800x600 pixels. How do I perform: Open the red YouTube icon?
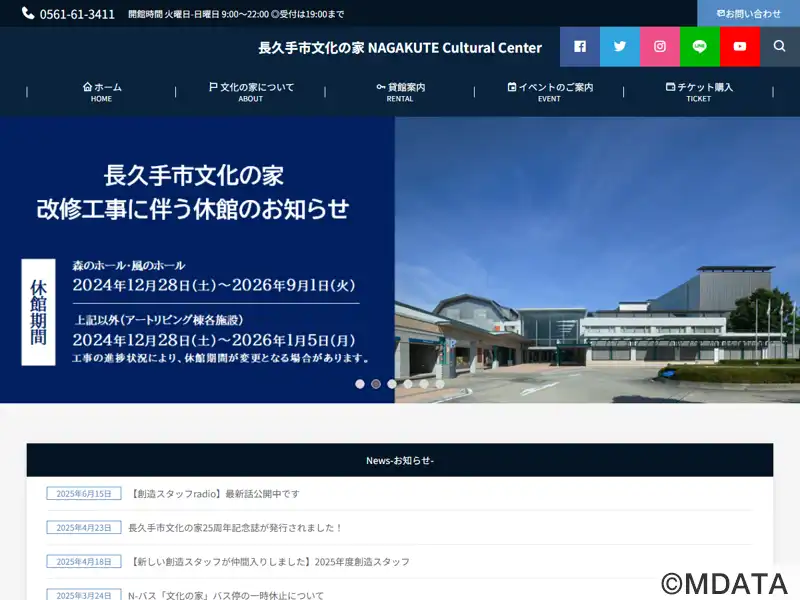(740, 46)
